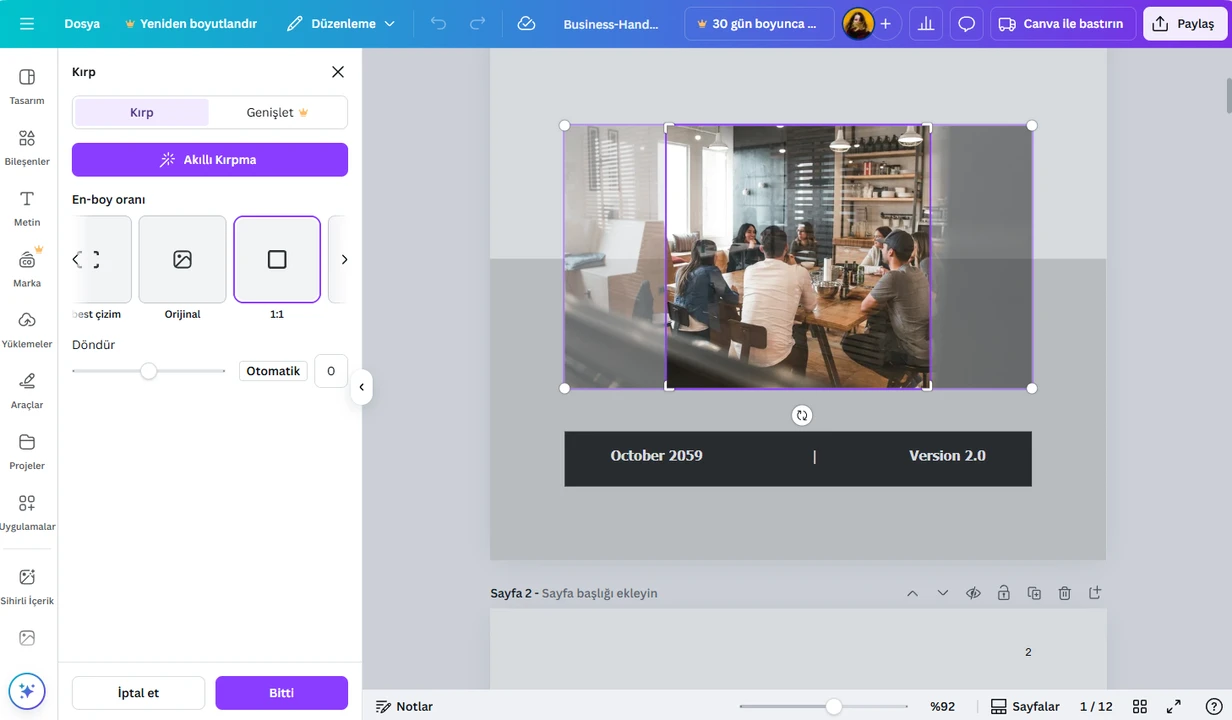1232x720 pixels.
Task: Delete page 2 with trash icon
Action: pyautogui.click(x=1065, y=593)
